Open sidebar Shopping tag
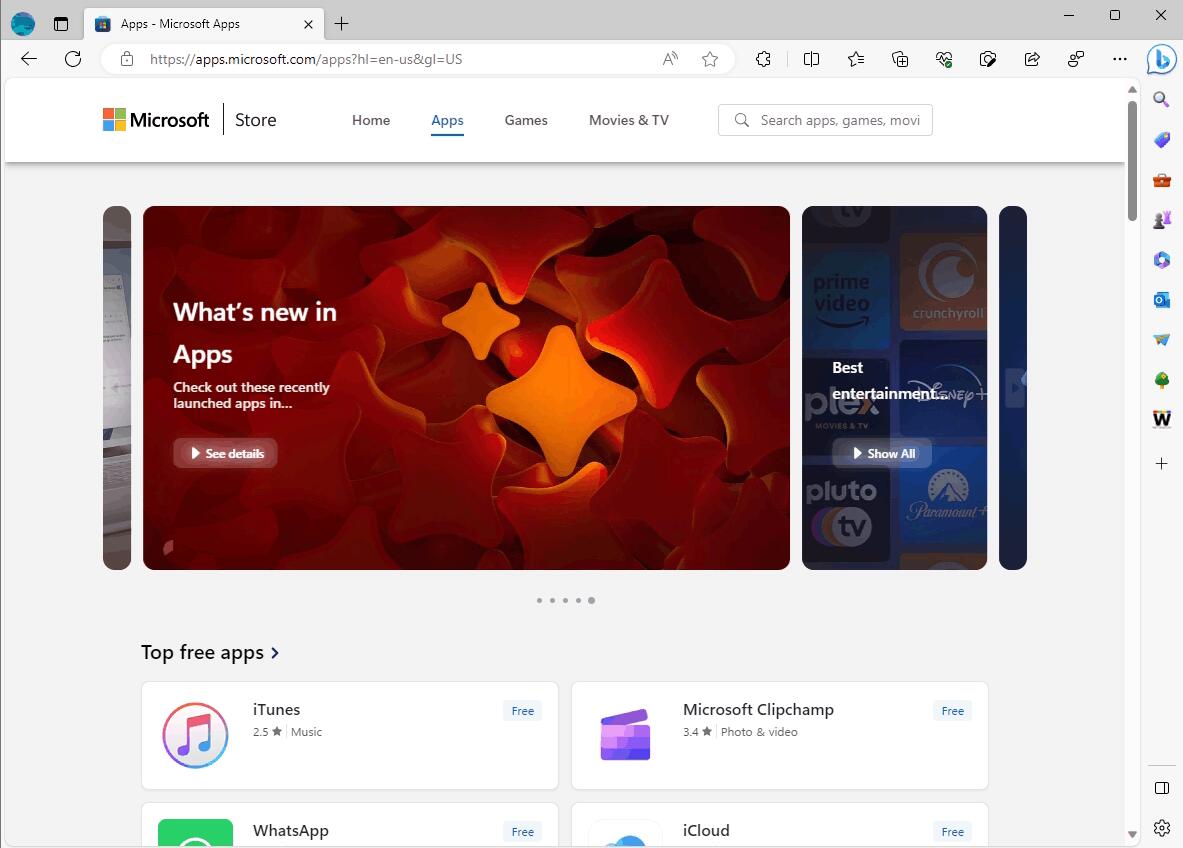This screenshot has width=1183, height=848. pos(1161,140)
